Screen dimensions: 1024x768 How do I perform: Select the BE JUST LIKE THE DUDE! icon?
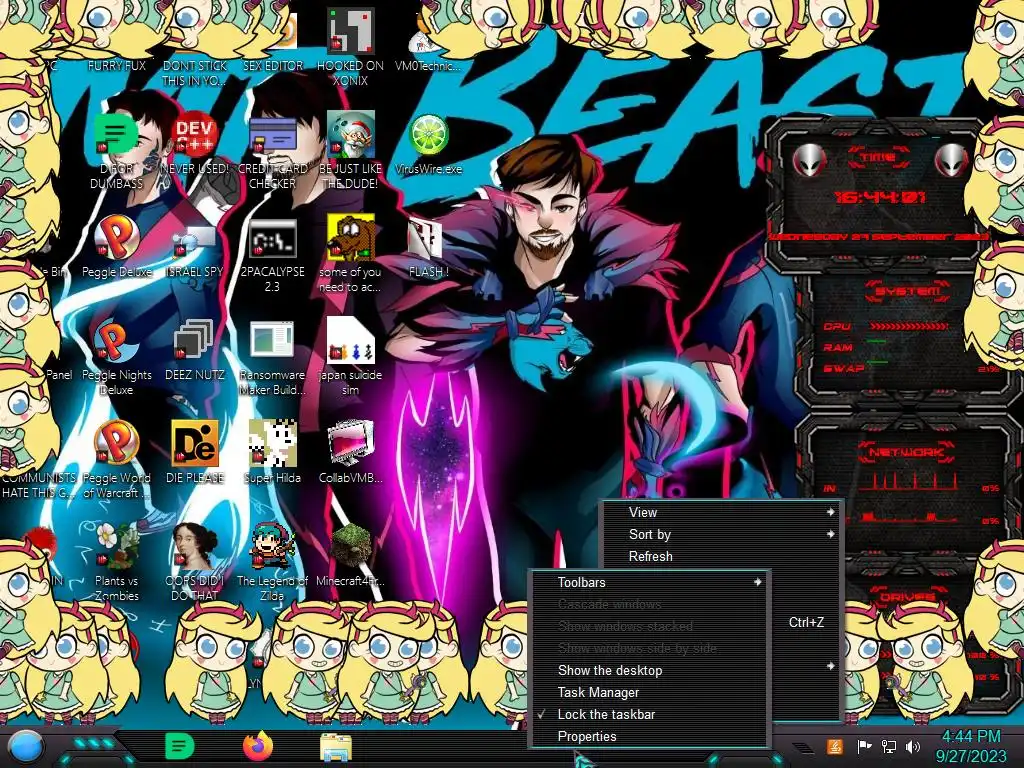point(351,134)
